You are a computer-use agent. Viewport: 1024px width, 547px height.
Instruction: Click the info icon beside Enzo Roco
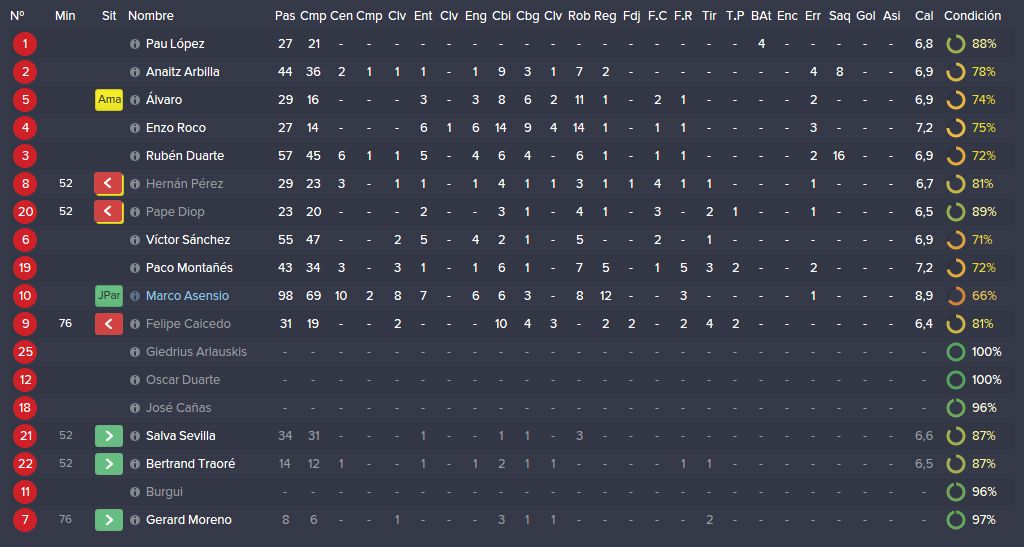135,128
